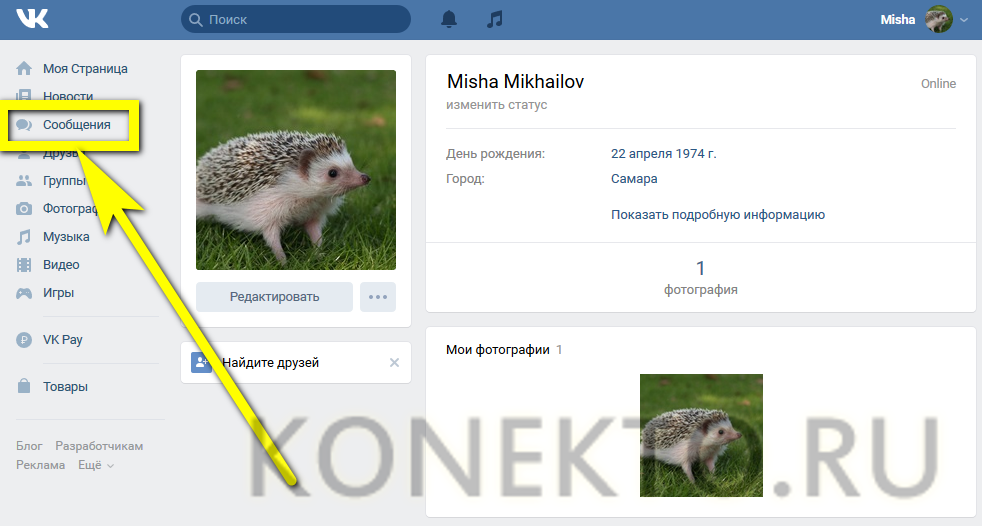Click the shopping bag icon for Товары

pos(24,387)
